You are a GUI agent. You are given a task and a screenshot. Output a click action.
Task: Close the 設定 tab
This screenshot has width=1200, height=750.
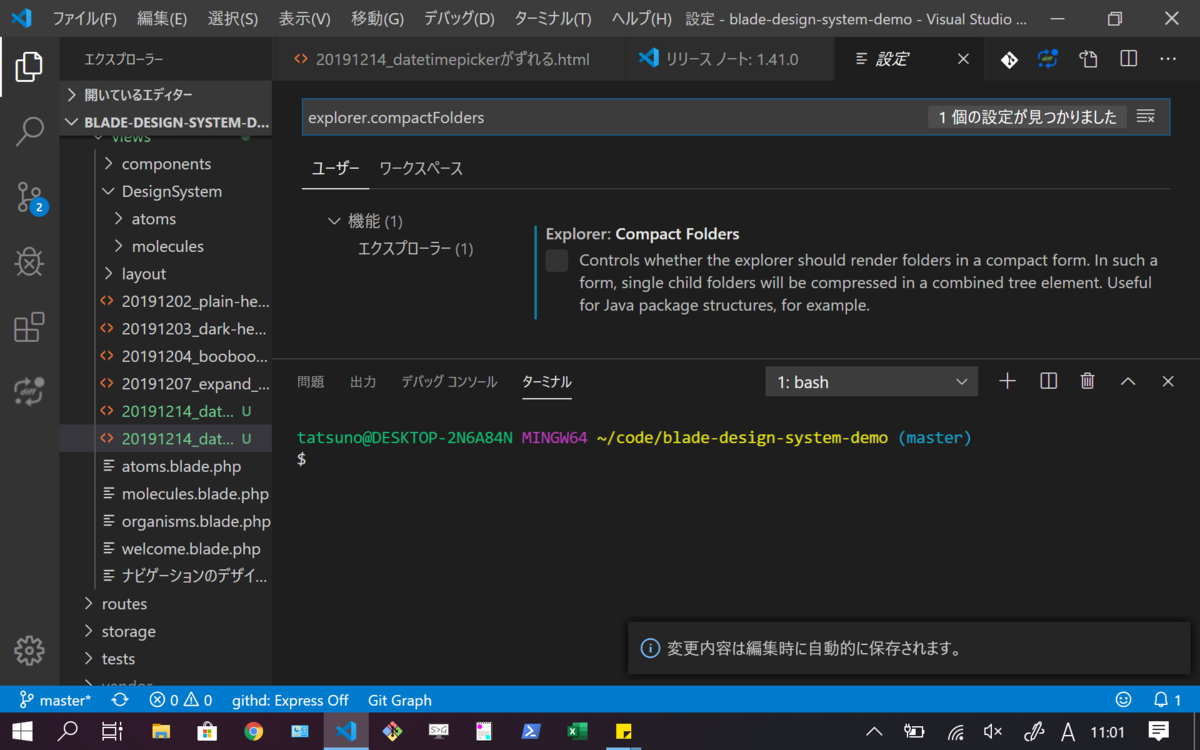pos(963,59)
